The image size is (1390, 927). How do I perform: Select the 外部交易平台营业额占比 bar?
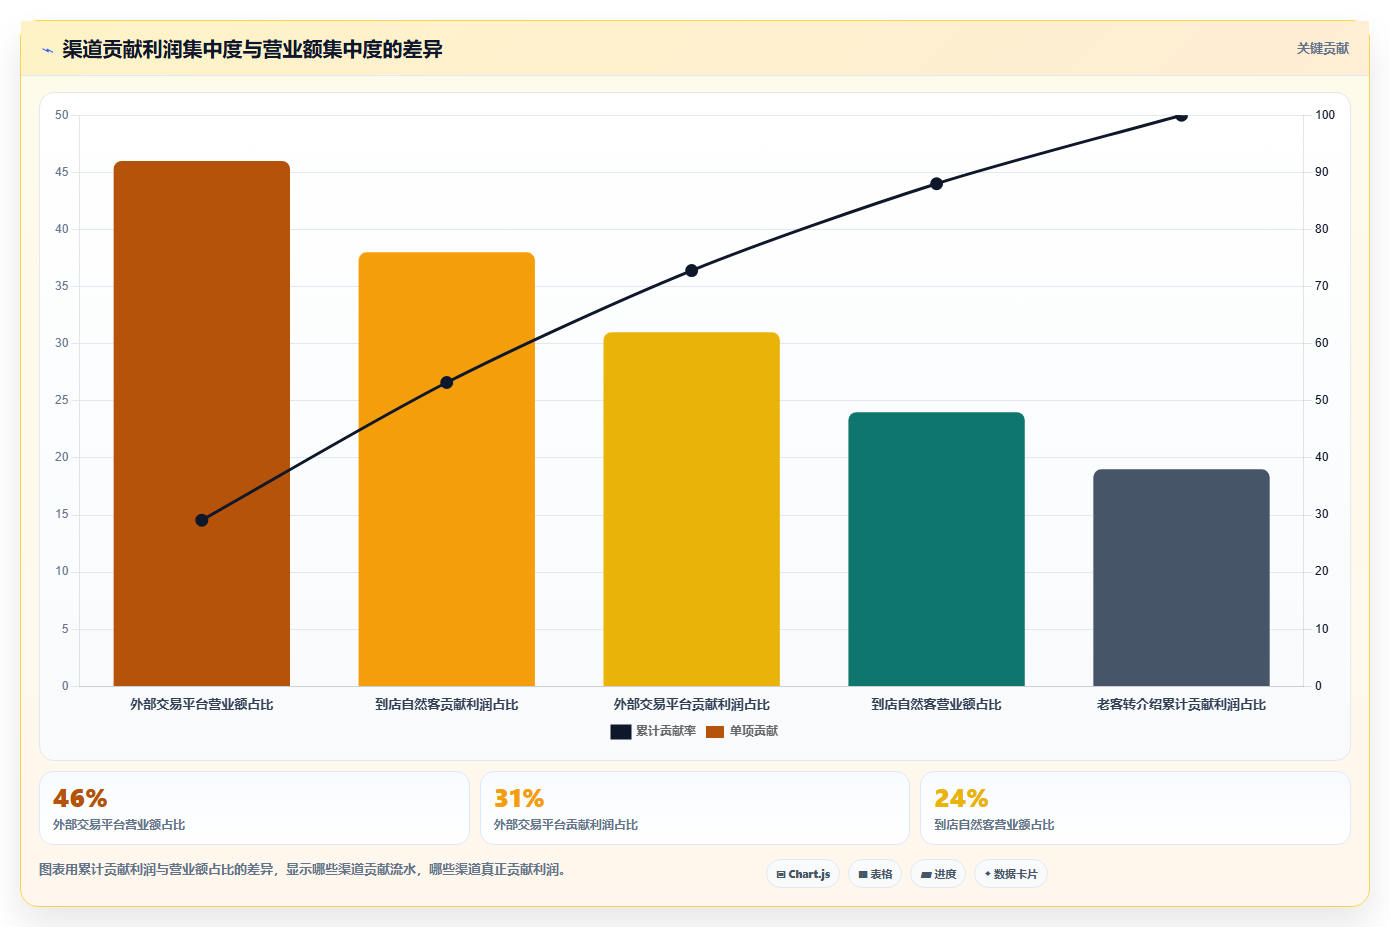click(202, 423)
